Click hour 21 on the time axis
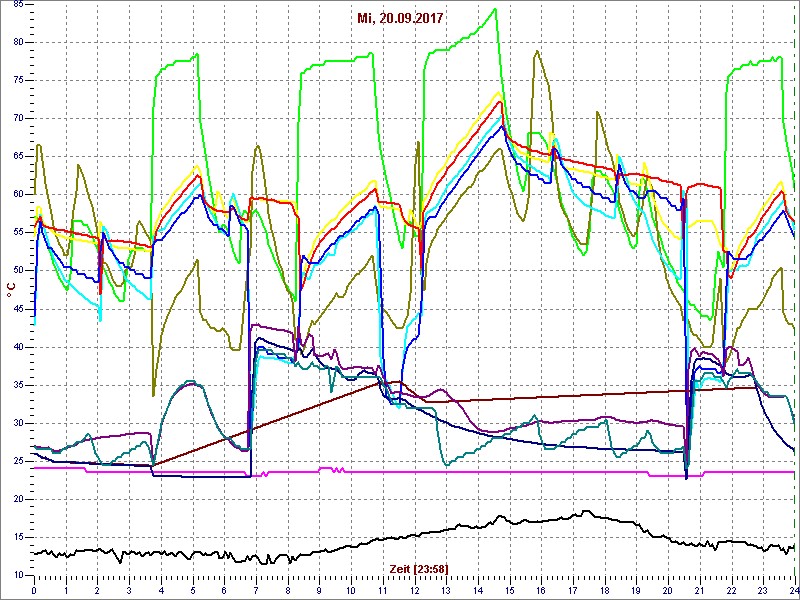 pyautogui.click(x=699, y=590)
